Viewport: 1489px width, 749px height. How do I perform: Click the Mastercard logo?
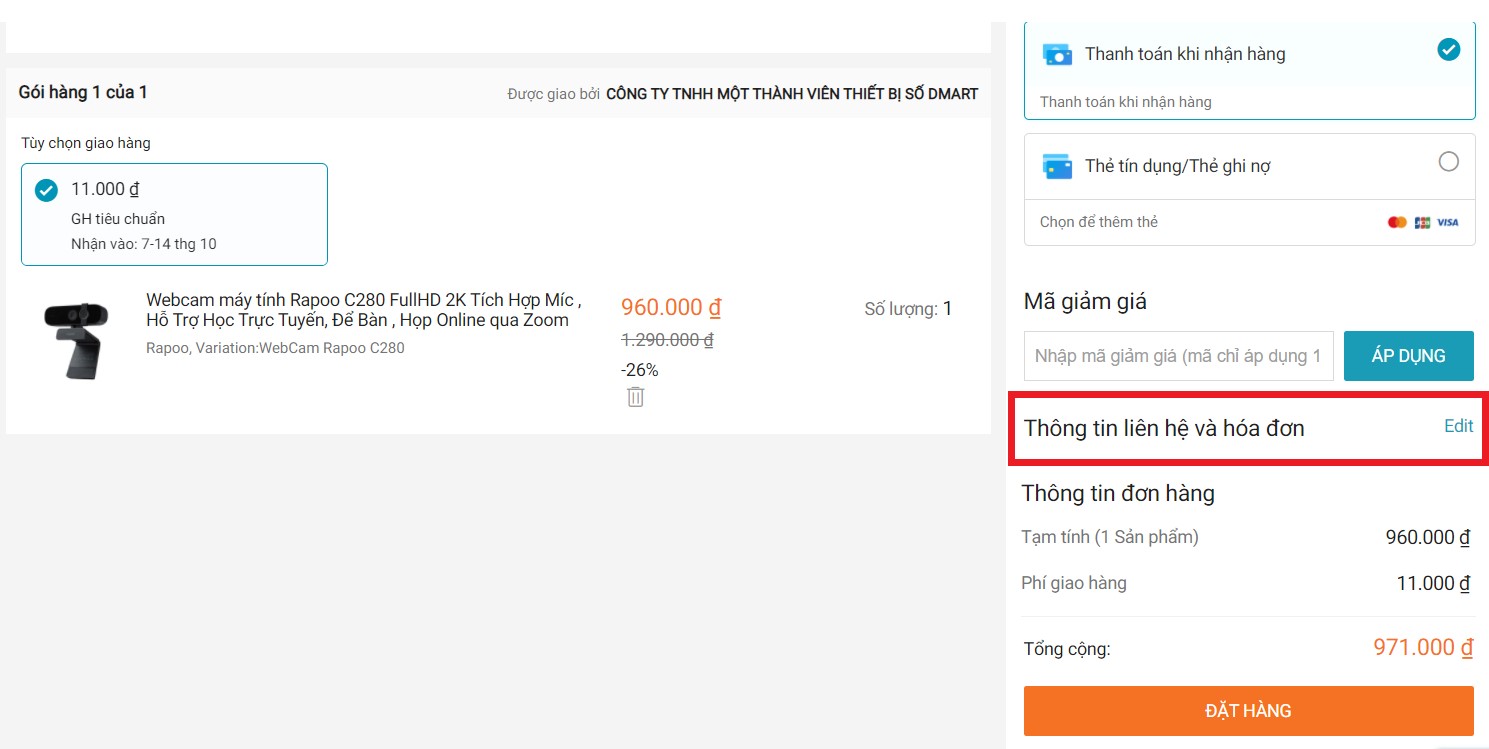point(1397,222)
